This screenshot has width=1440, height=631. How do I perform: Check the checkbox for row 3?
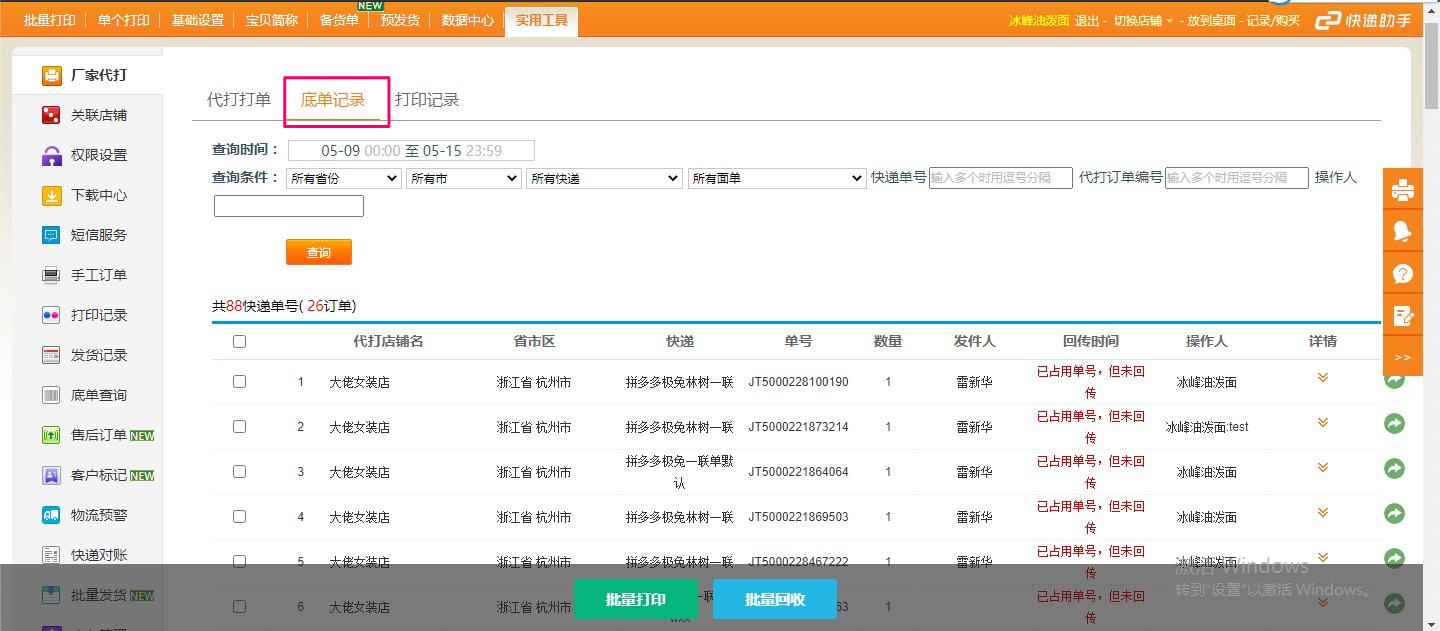tap(239, 471)
